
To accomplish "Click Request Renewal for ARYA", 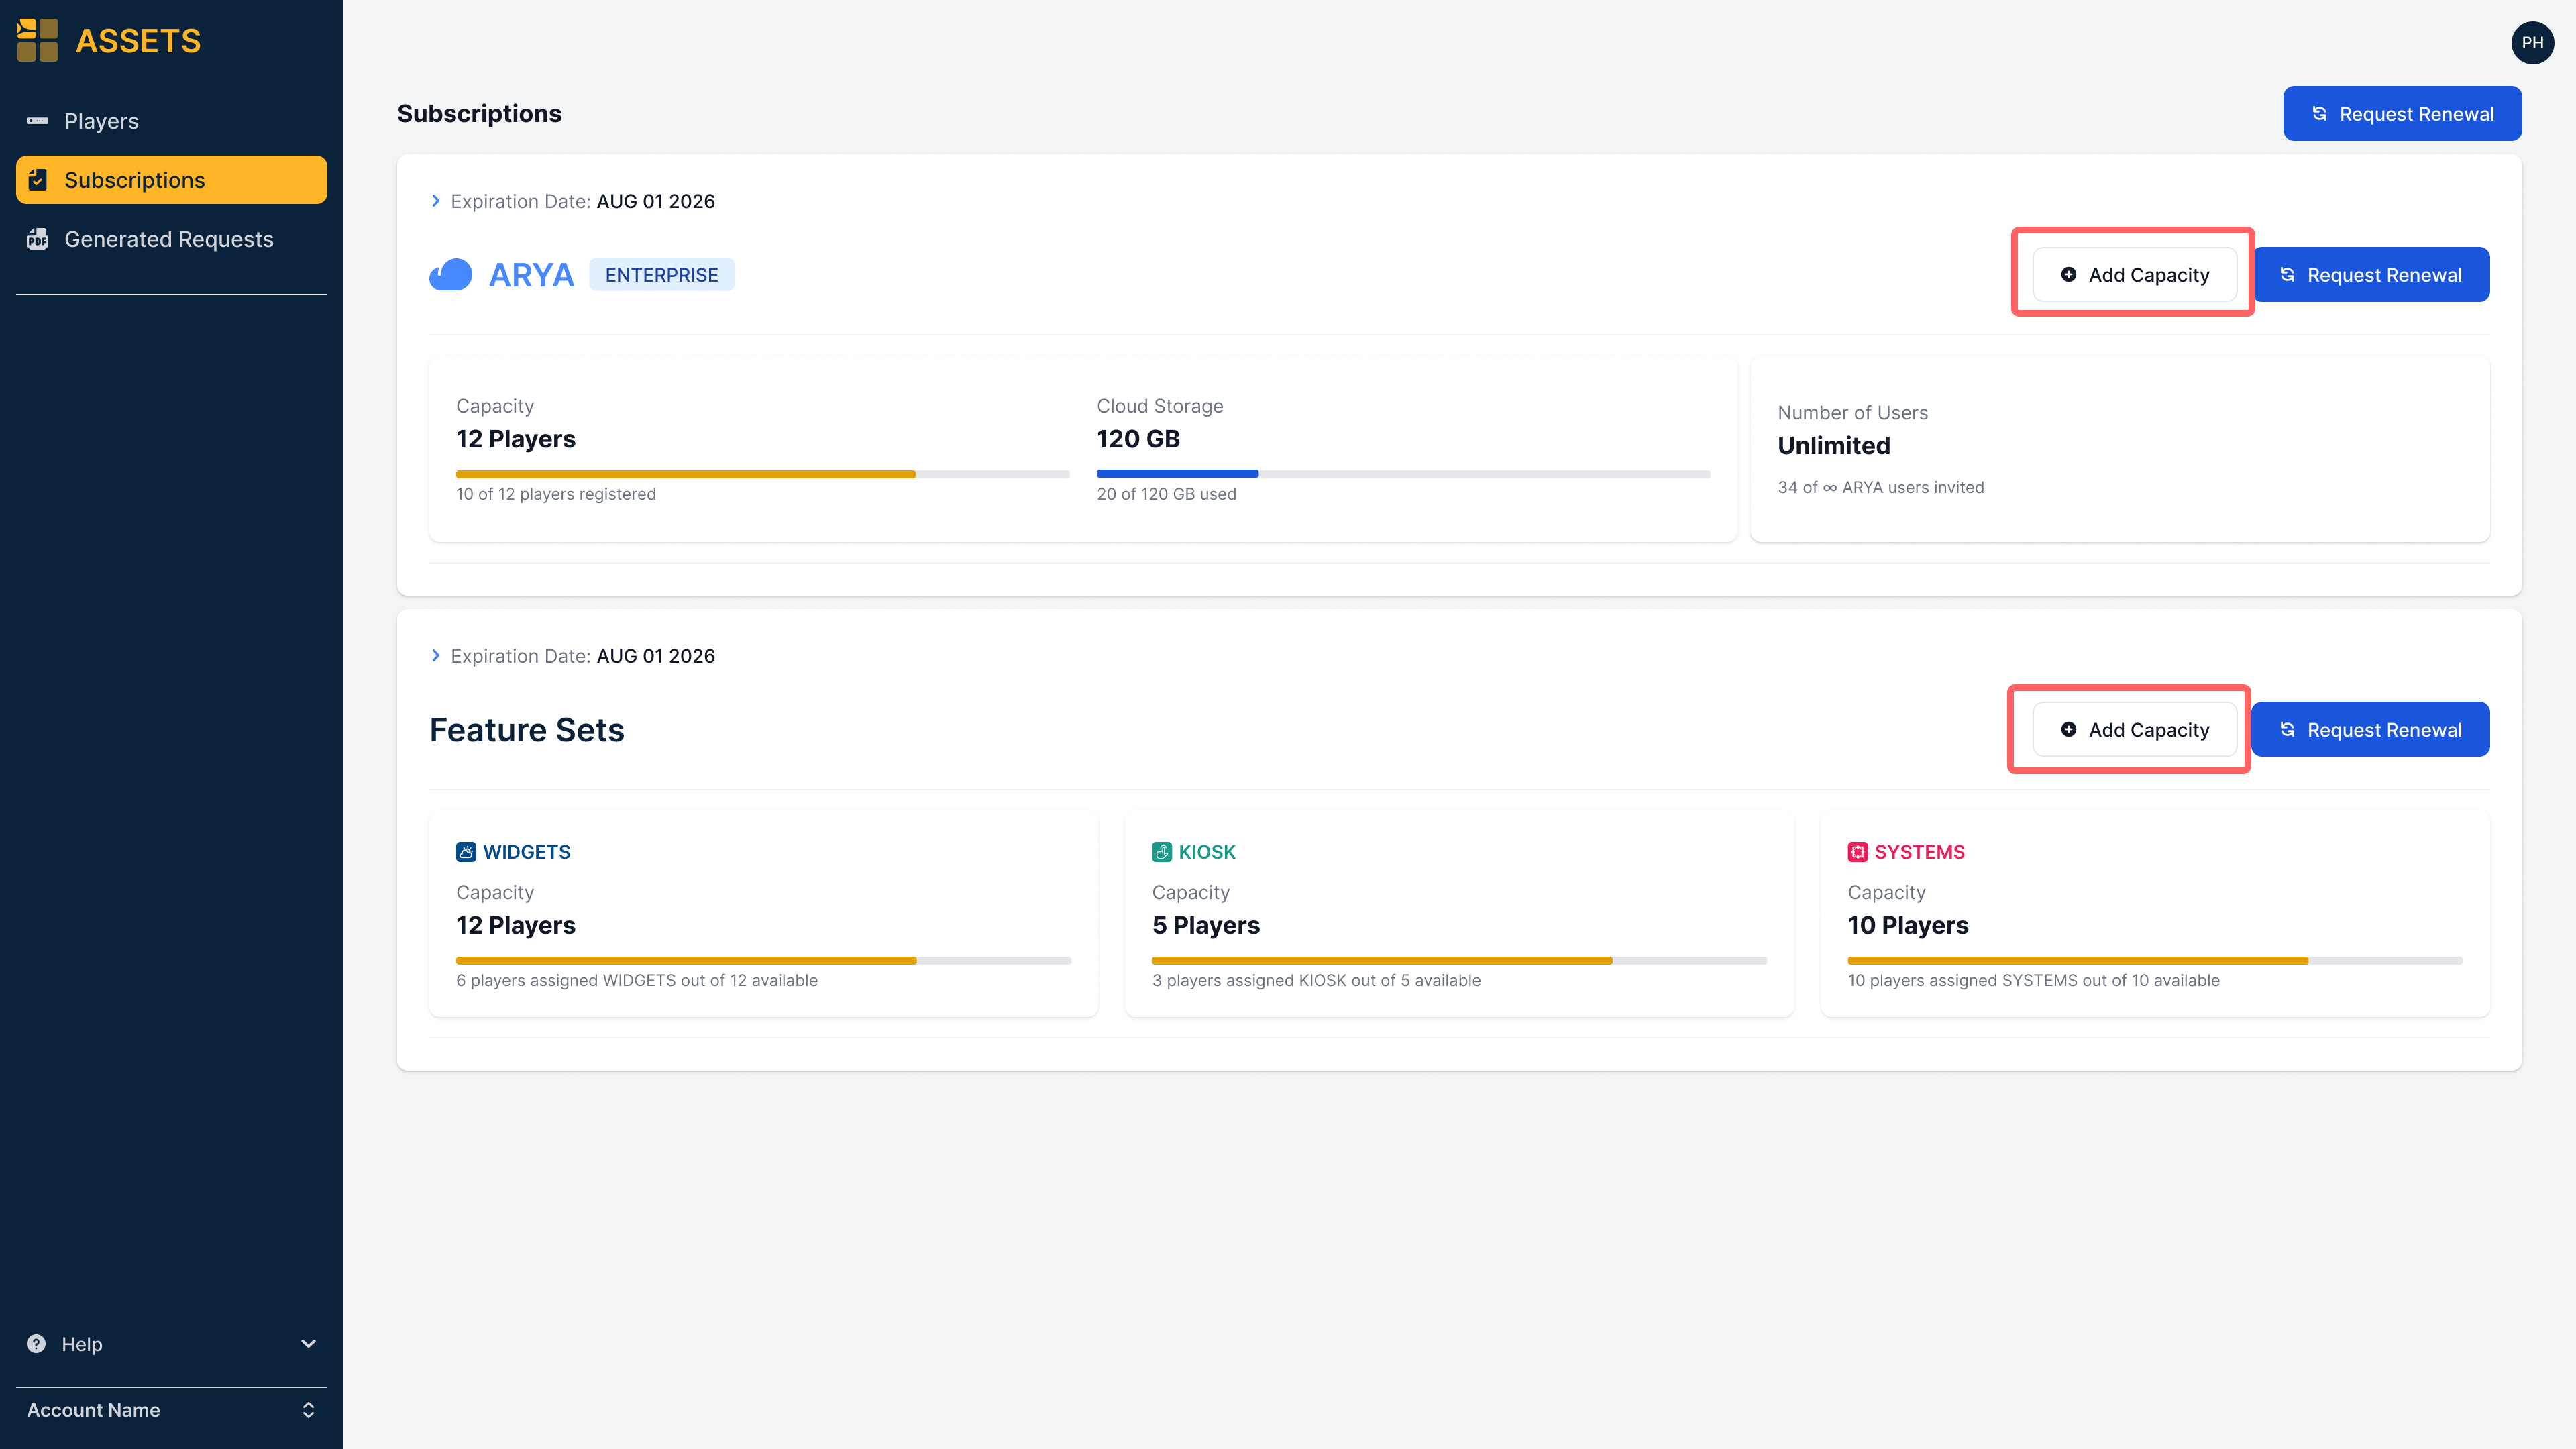I will click(2370, 274).
